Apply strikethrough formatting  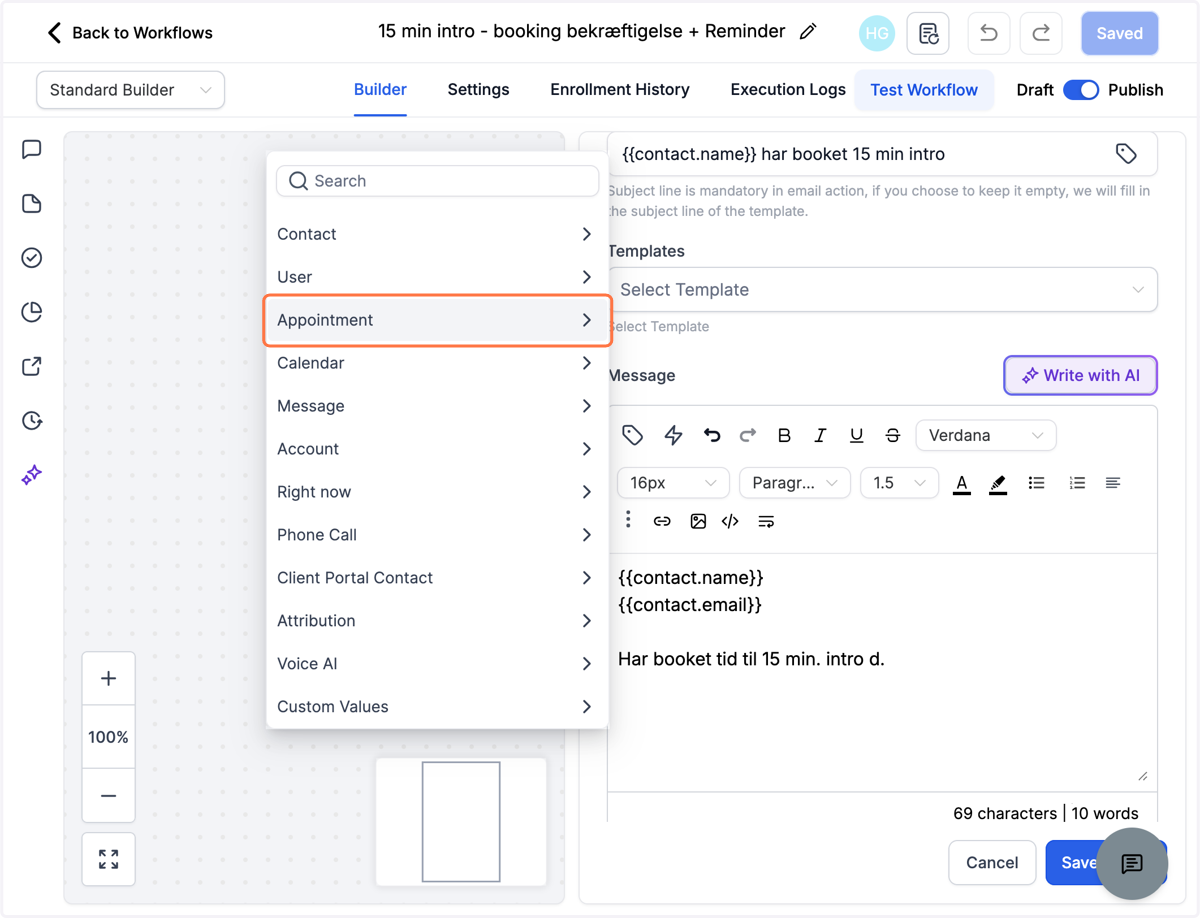coord(893,435)
